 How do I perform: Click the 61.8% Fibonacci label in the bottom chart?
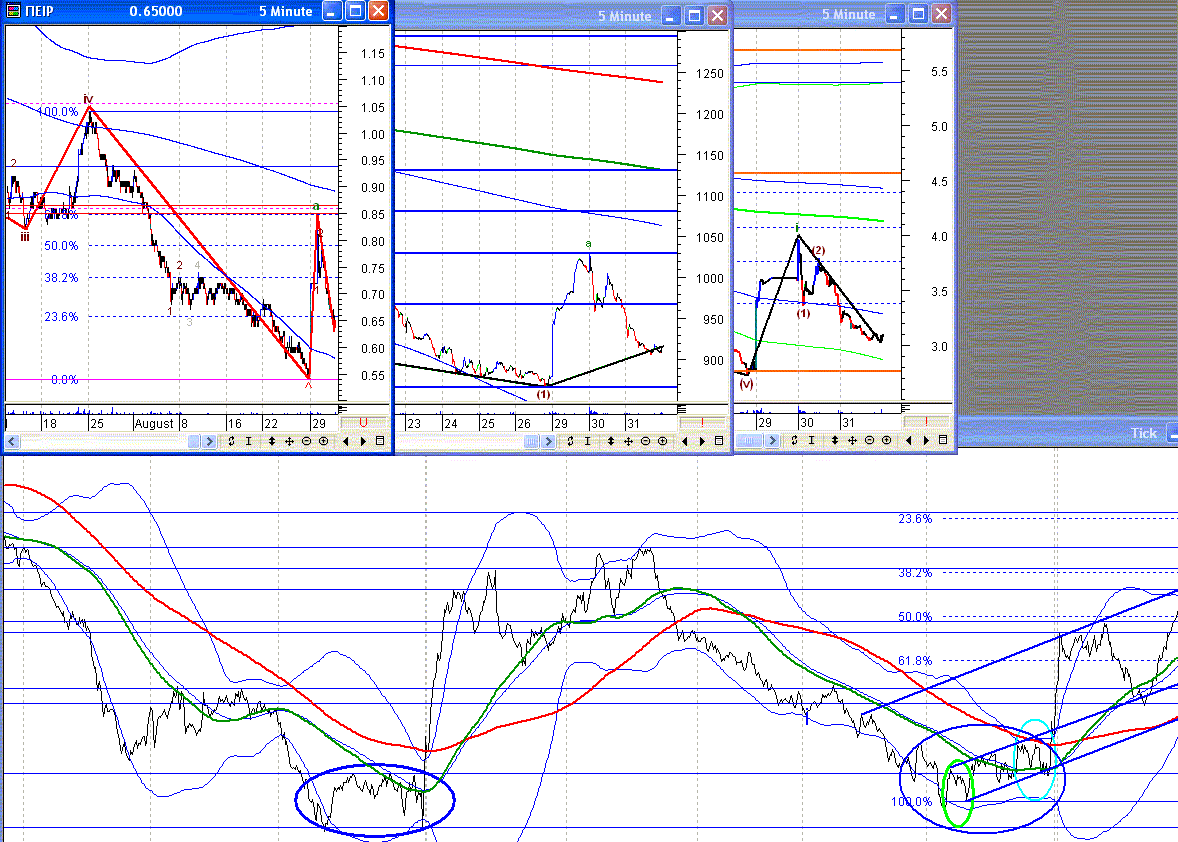click(x=915, y=661)
